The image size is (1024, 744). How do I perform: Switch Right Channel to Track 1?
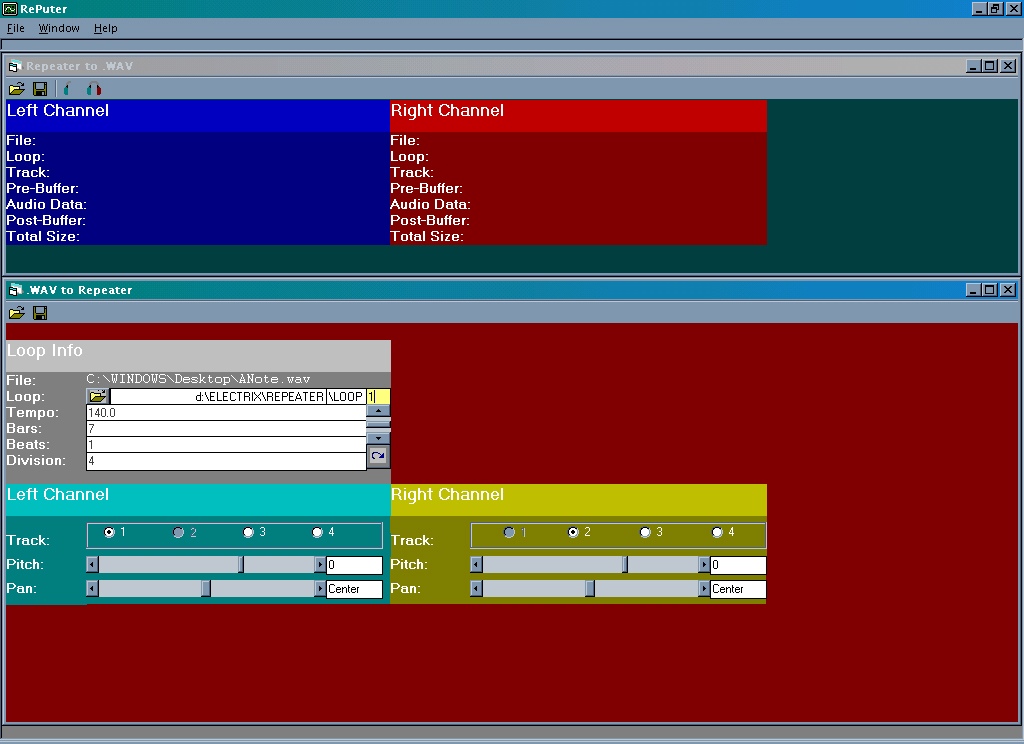[510, 532]
